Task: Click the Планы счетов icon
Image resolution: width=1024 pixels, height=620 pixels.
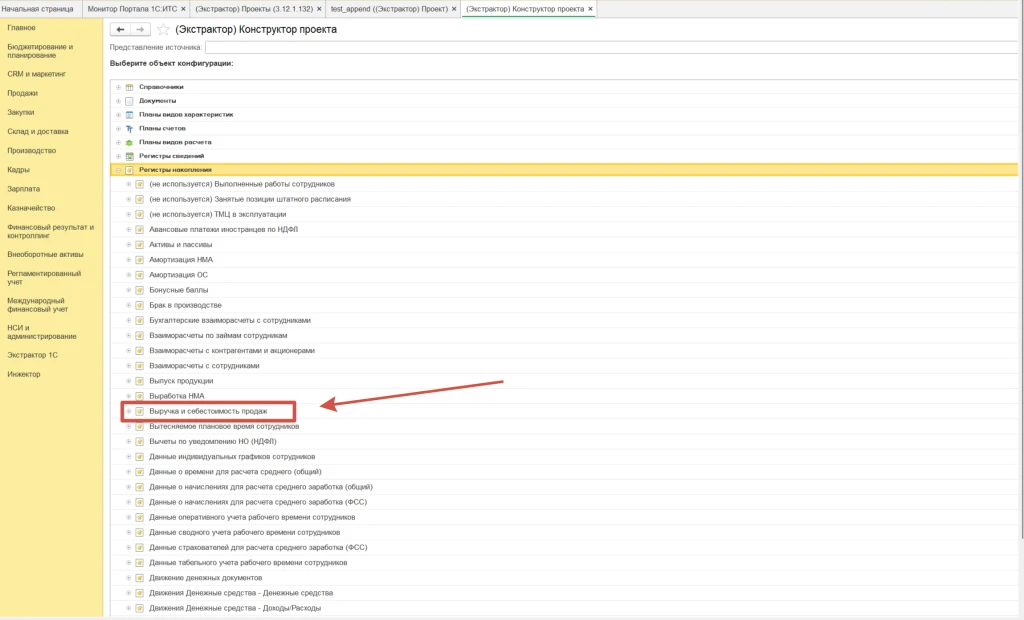Action: (x=129, y=129)
